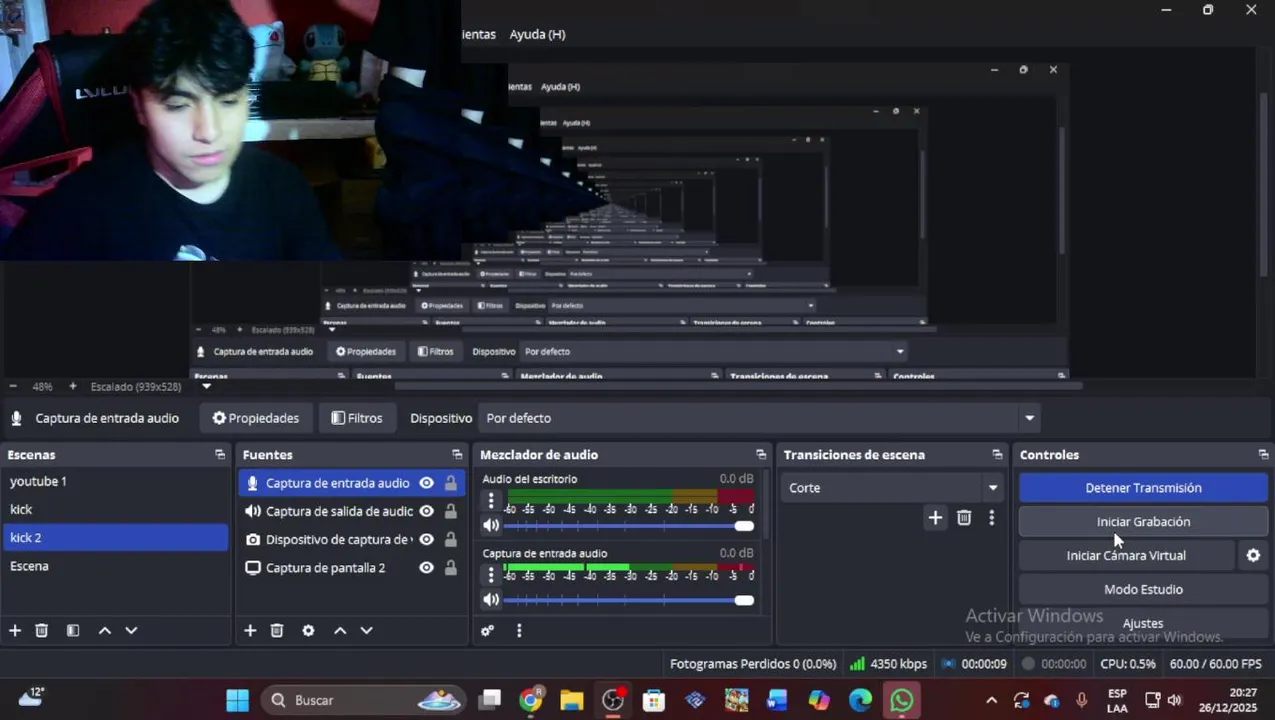Open advanced audio properties gears icon
This screenshot has width=1275, height=720.
(488, 631)
